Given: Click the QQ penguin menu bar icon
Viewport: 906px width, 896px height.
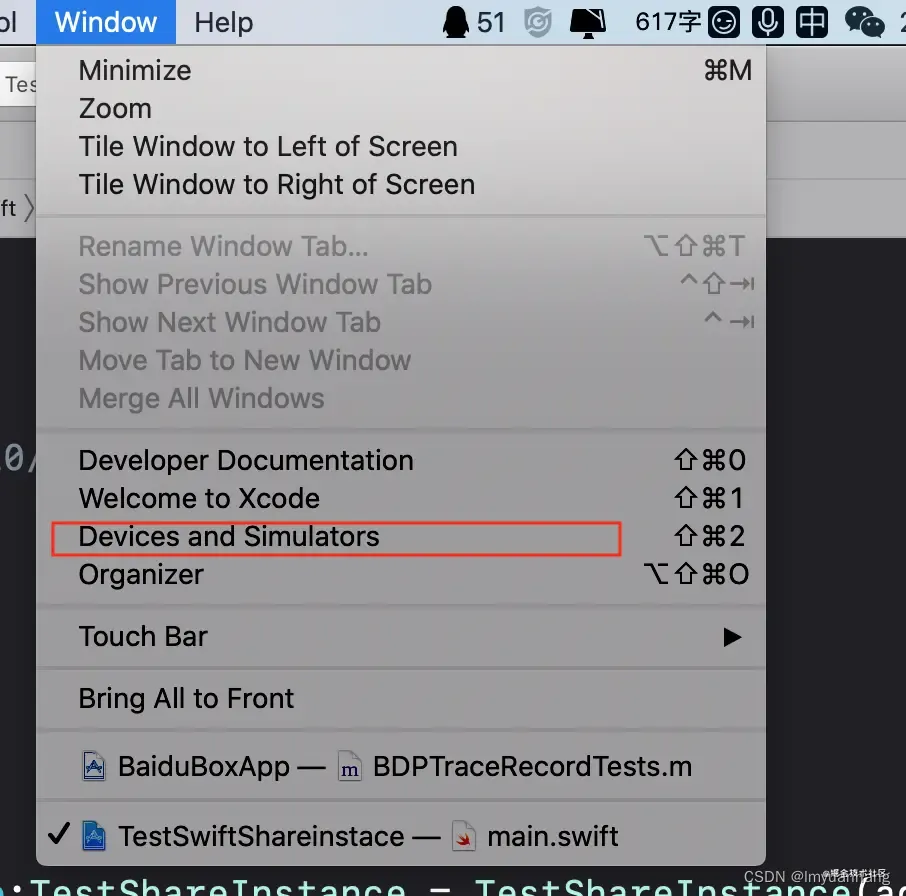Looking at the screenshot, I should coord(456,22).
